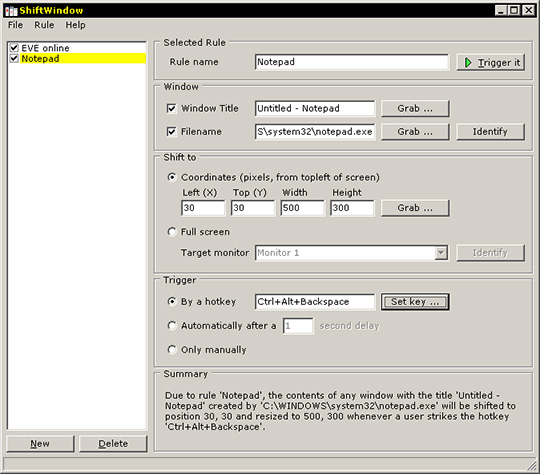
Task: Open the Help menu
Action: (x=75, y=25)
